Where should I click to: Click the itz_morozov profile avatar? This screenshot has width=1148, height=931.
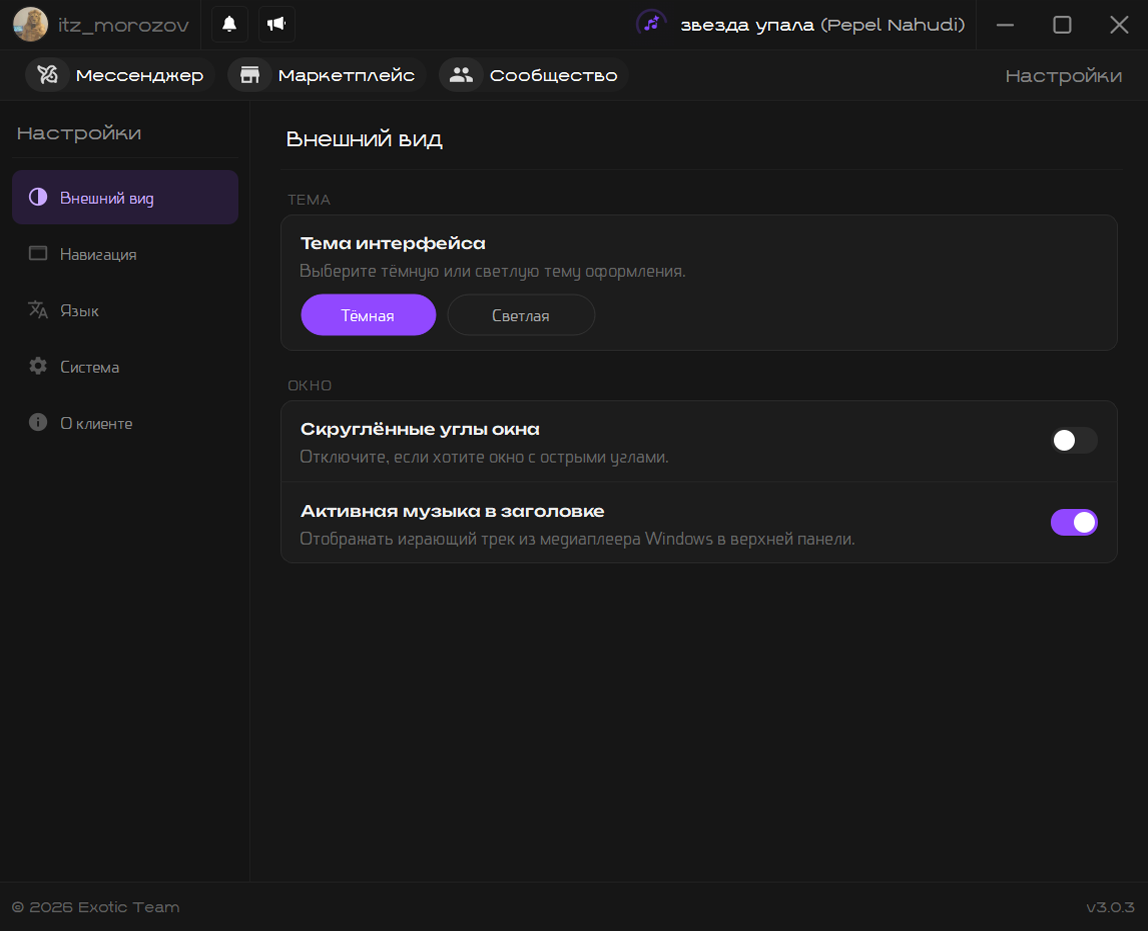tap(31, 24)
